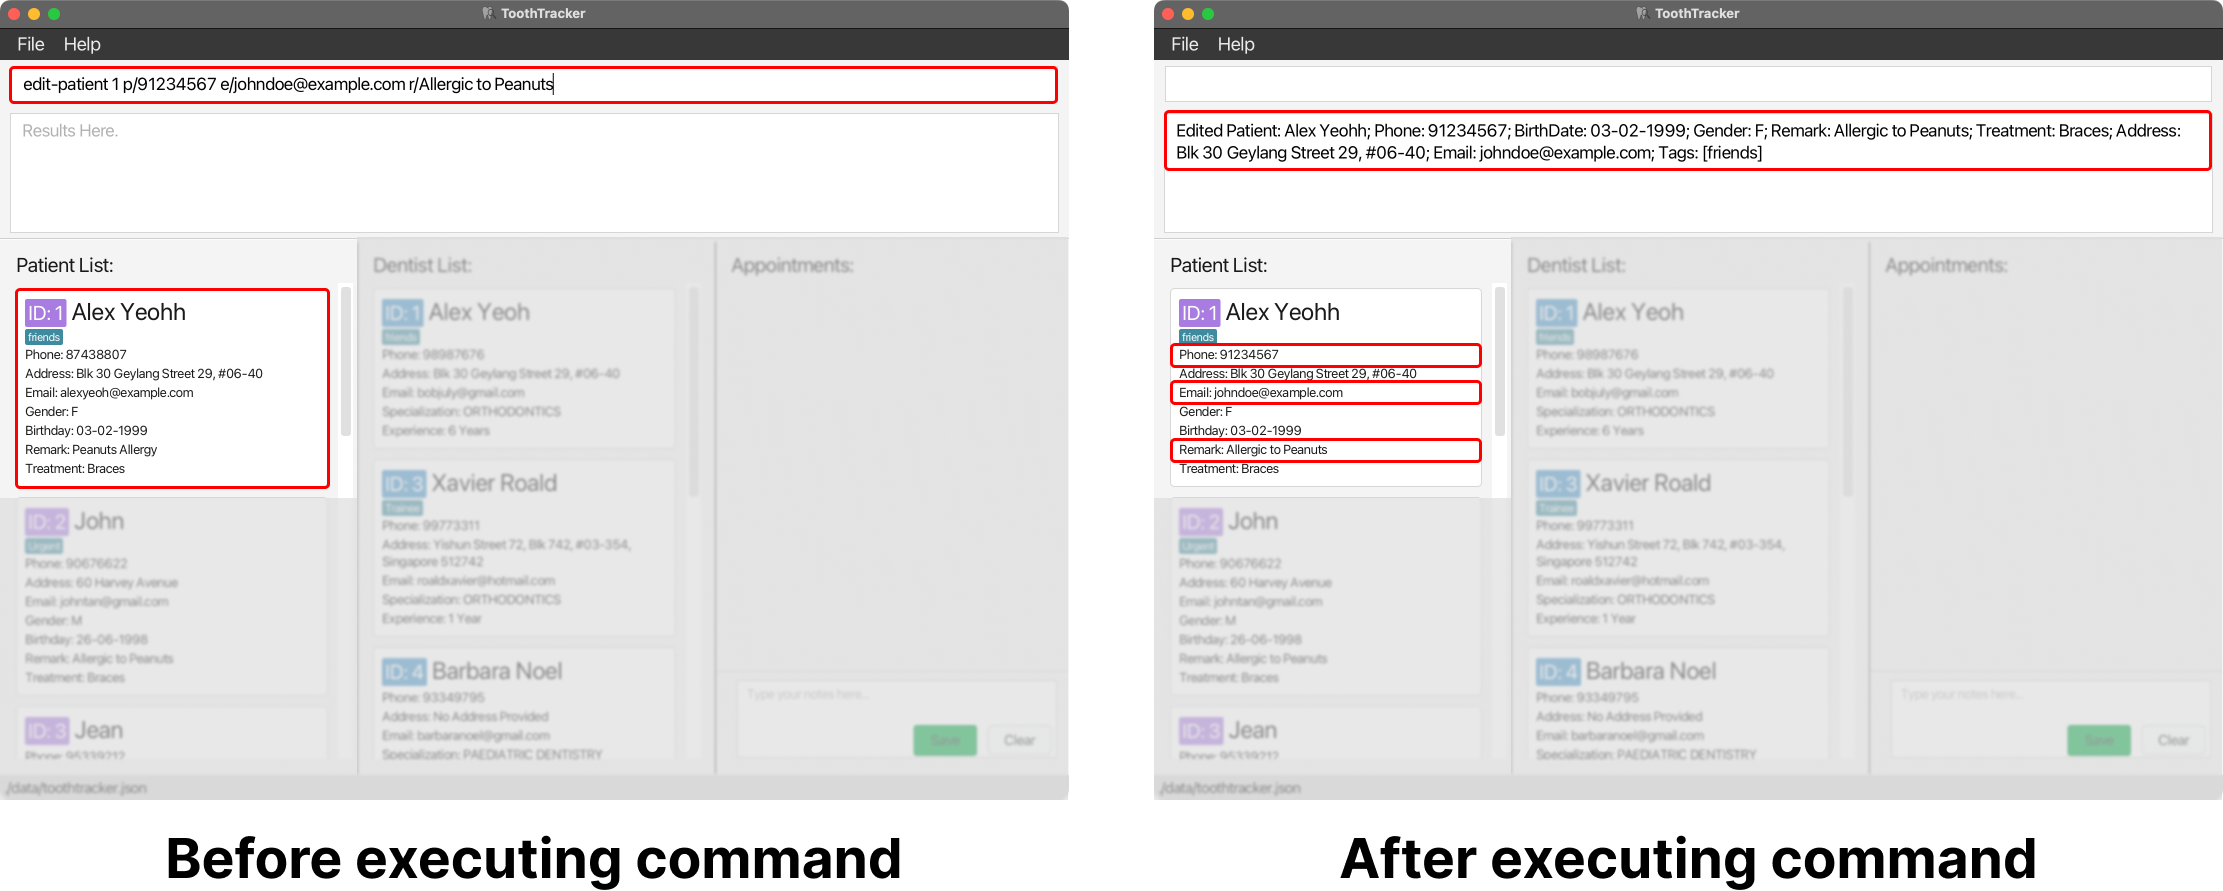
Task: Click the ID: 4 badge beside Barbara Noel, left window
Action: click(404, 672)
